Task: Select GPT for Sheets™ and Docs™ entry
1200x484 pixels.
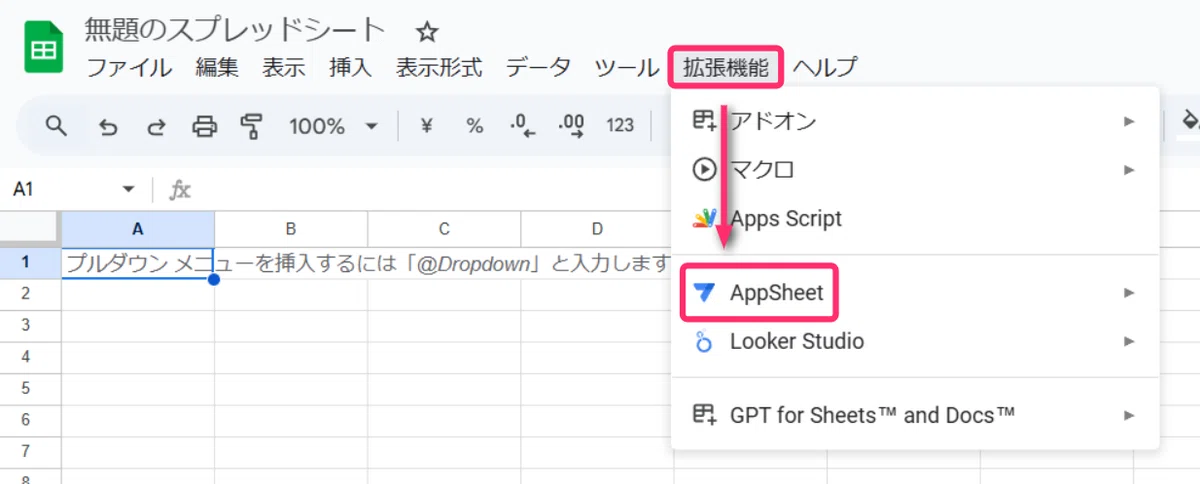Action: point(915,414)
